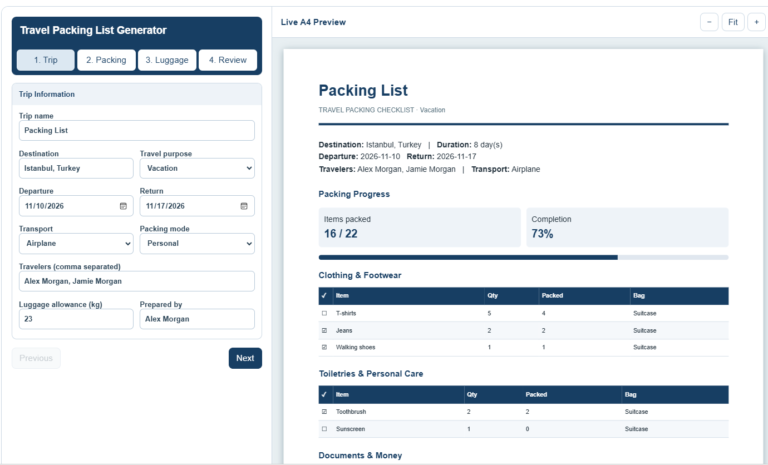Switch to the 3. Luggage step tab
The image size is (768, 465).
click(x=167, y=60)
